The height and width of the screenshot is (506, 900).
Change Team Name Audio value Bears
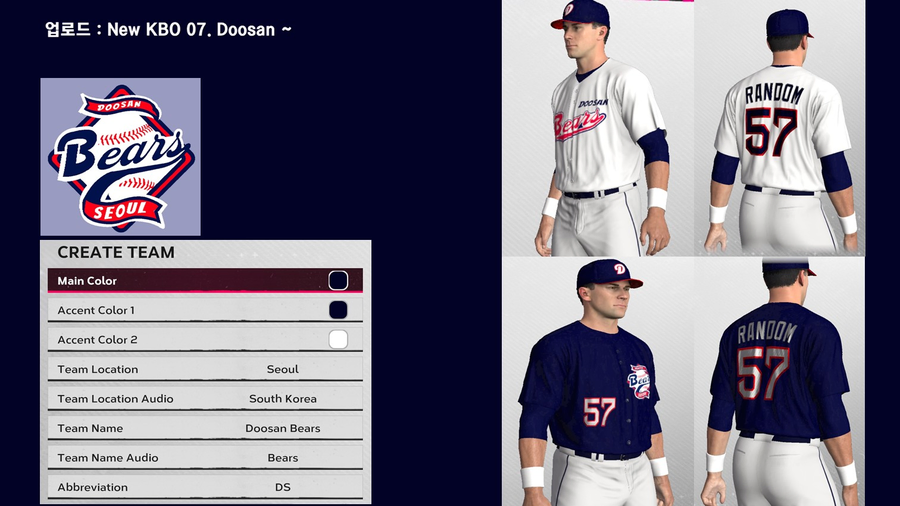(x=205, y=457)
